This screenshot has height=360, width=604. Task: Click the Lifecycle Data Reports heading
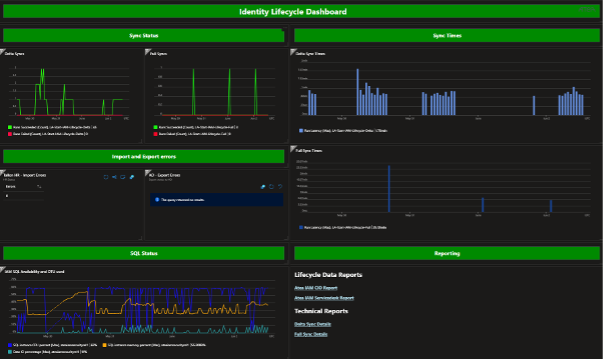click(x=328, y=275)
